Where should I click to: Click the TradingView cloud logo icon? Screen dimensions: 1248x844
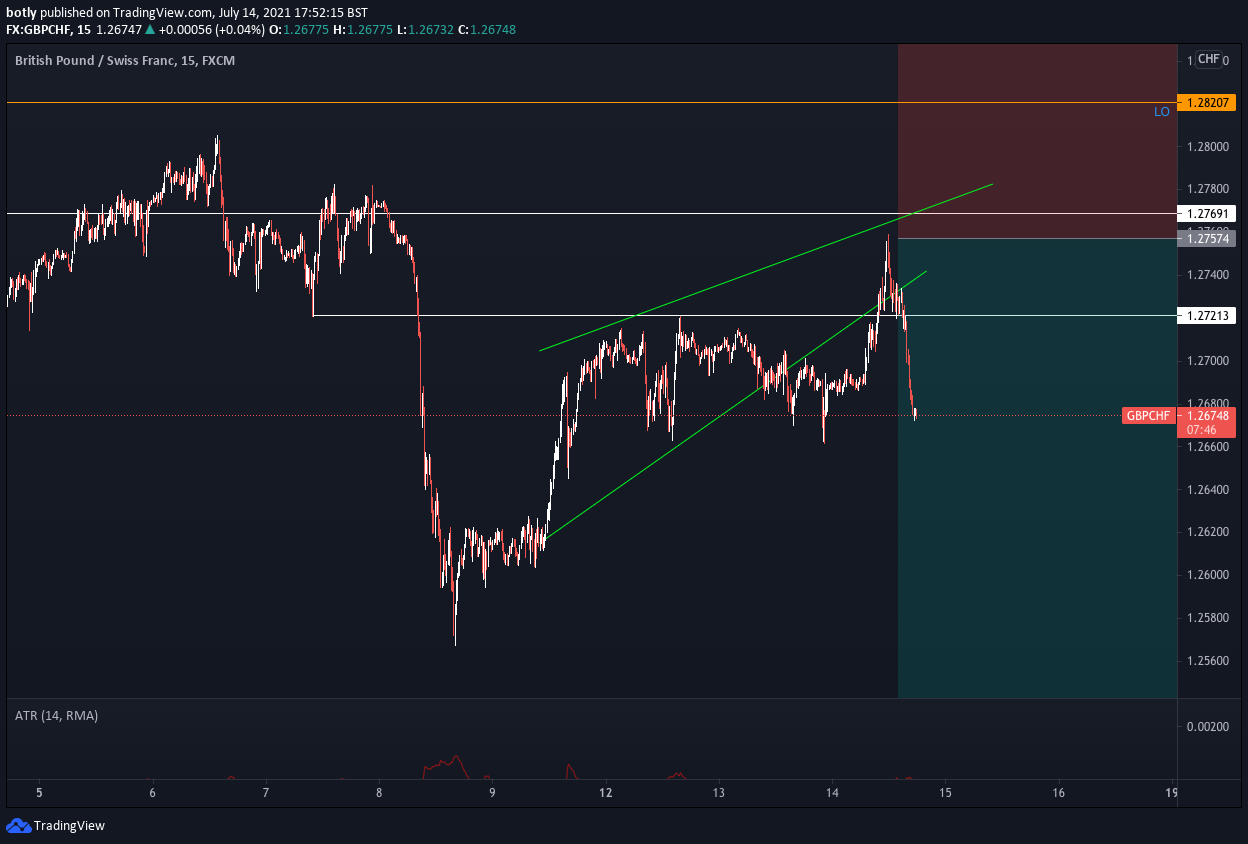[x=18, y=826]
